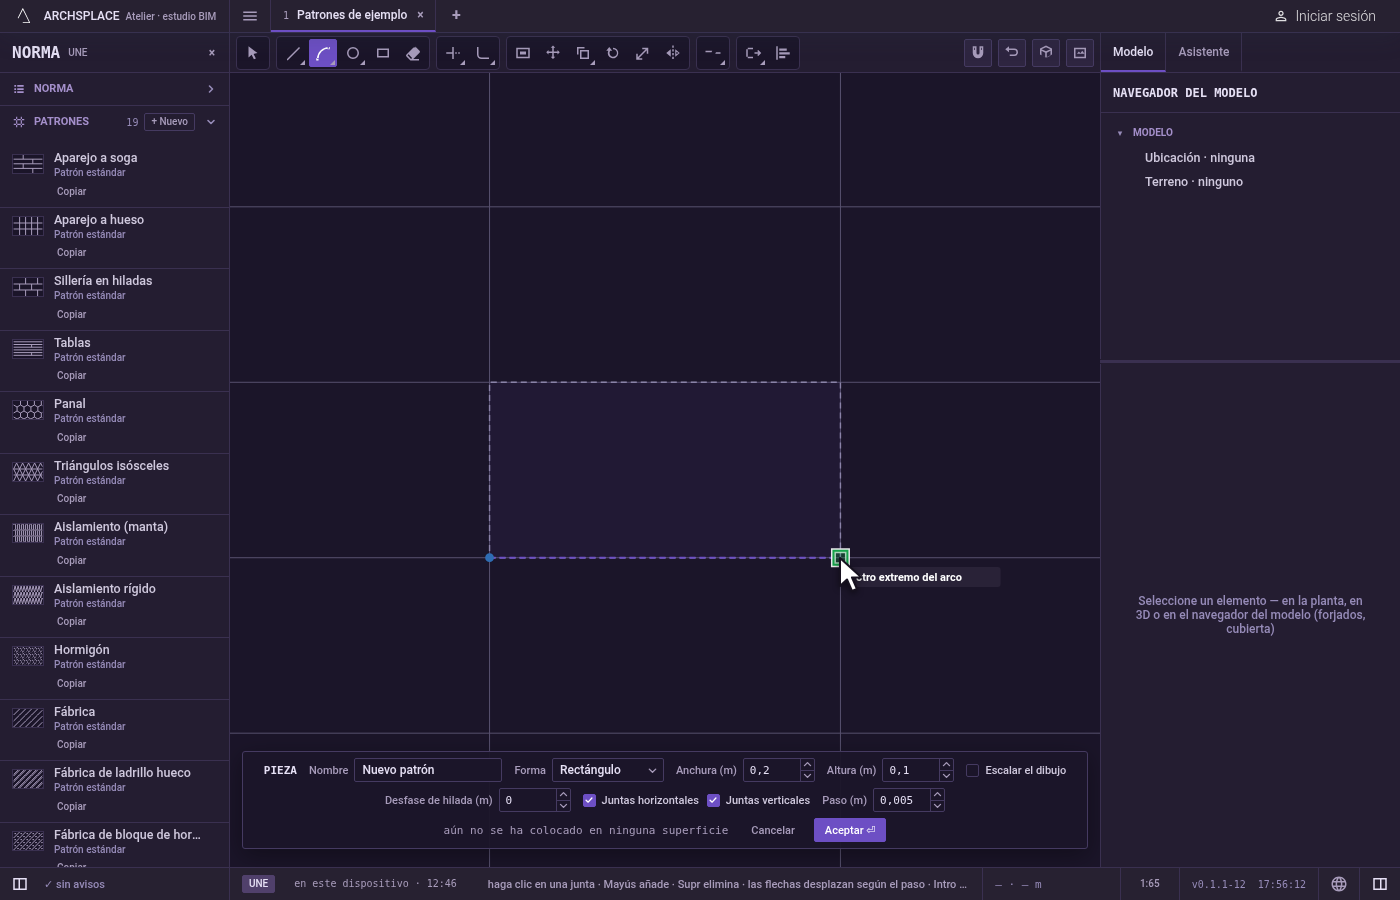This screenshot has height=900, width=1400.
Task: Click the globe language icon
Action: pyautogui.click(x=1339, y=884)
